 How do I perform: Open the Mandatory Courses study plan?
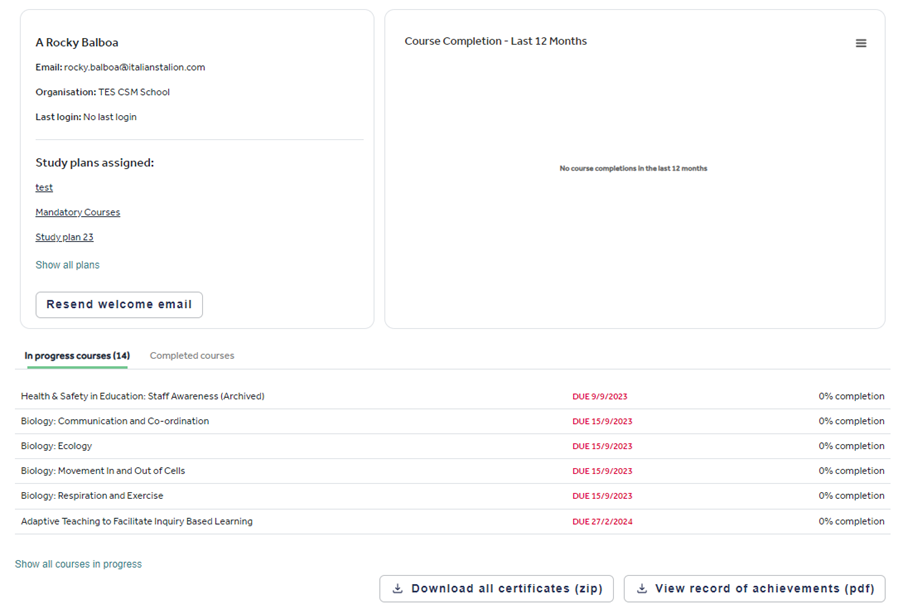78,212
